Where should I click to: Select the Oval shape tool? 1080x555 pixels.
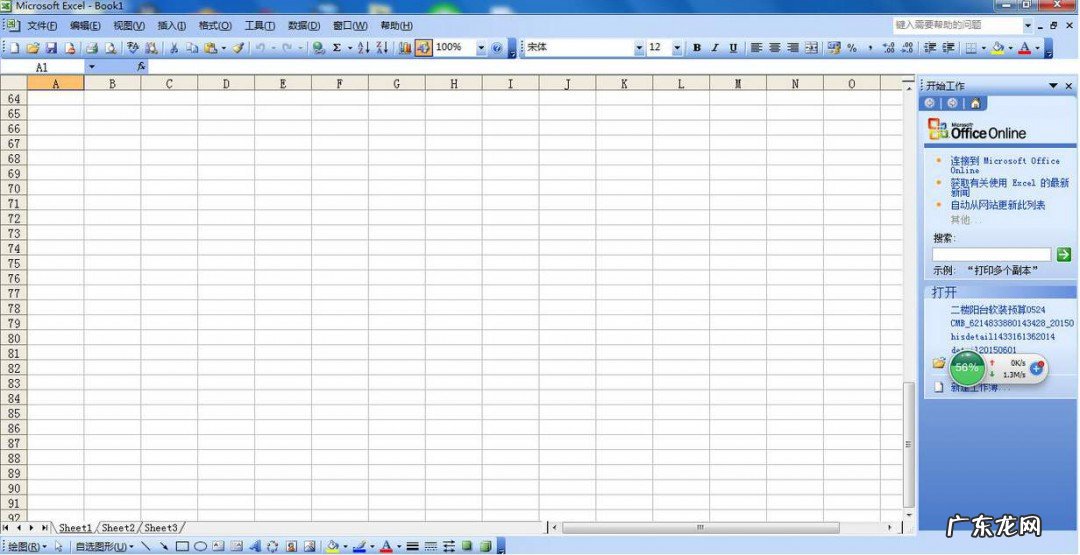[x=200, y=546]
